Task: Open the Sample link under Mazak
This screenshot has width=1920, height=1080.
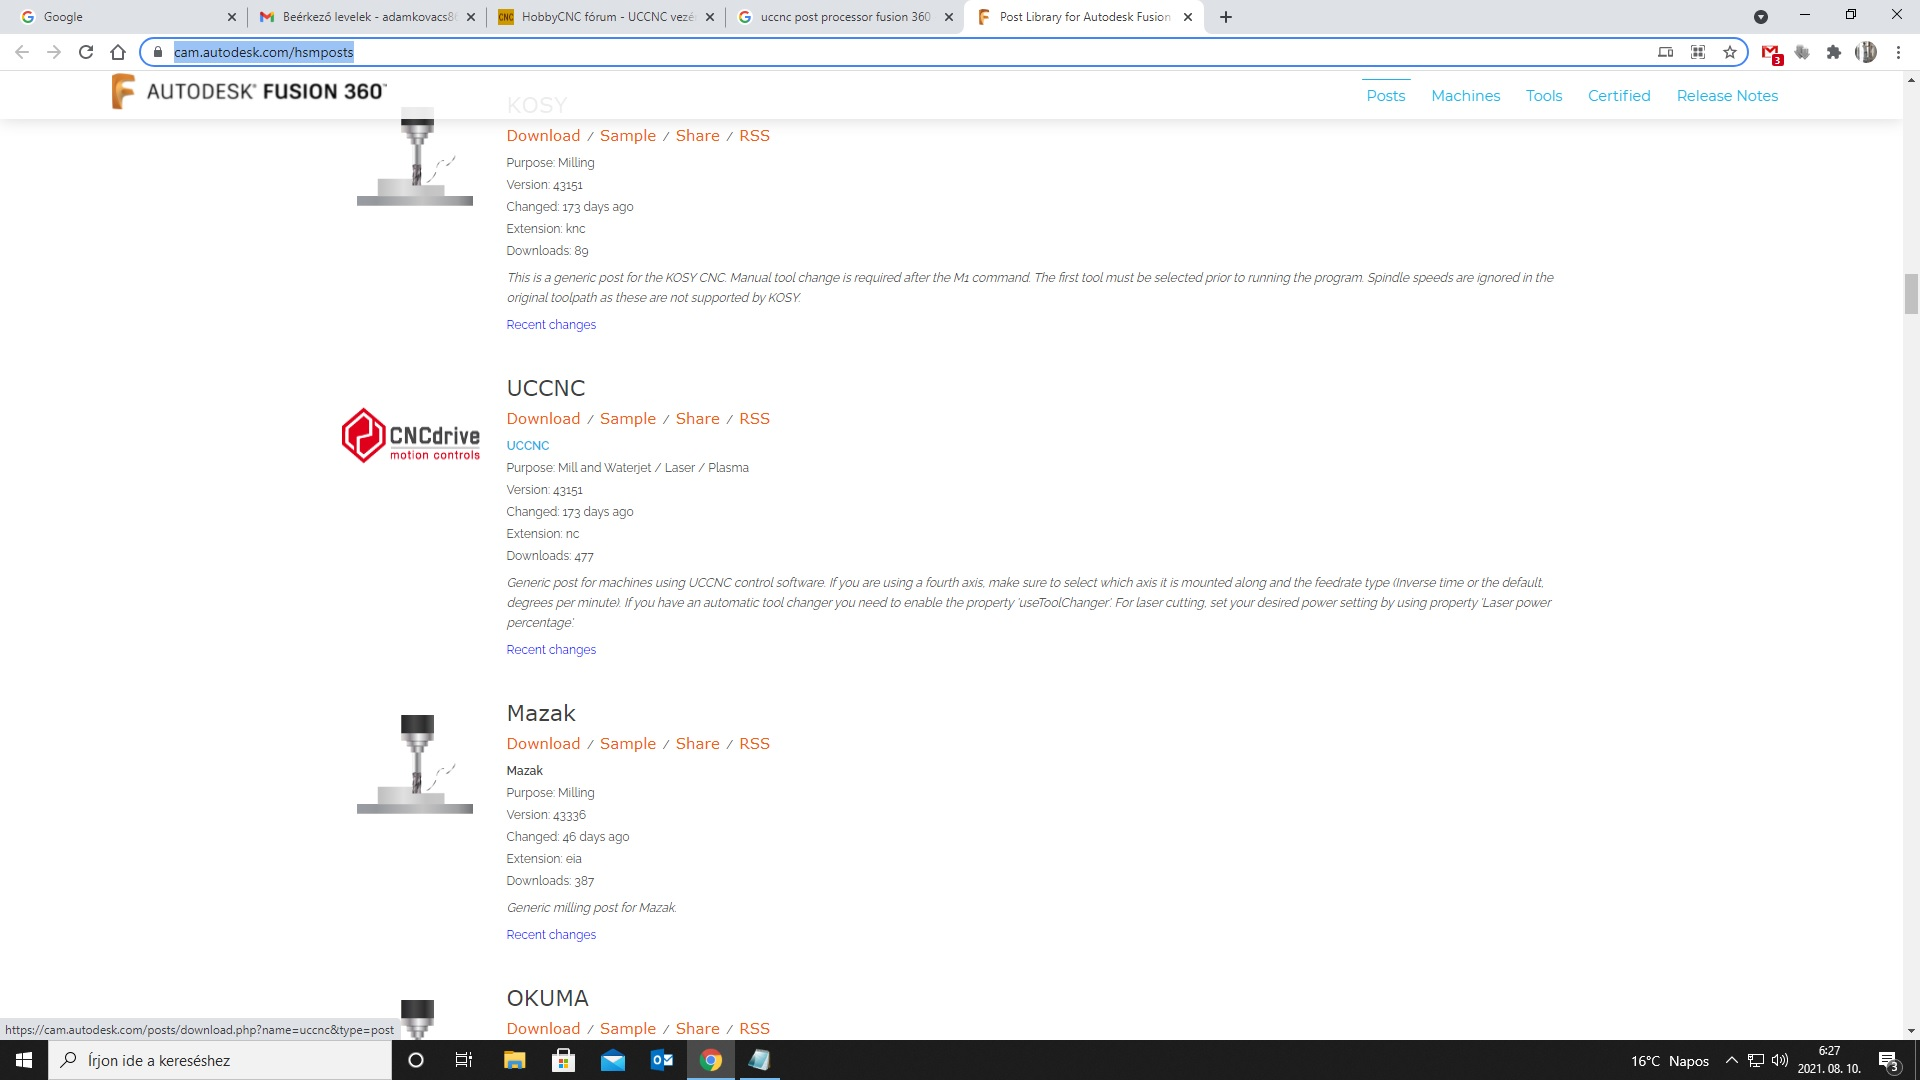Action: point(628,744)
